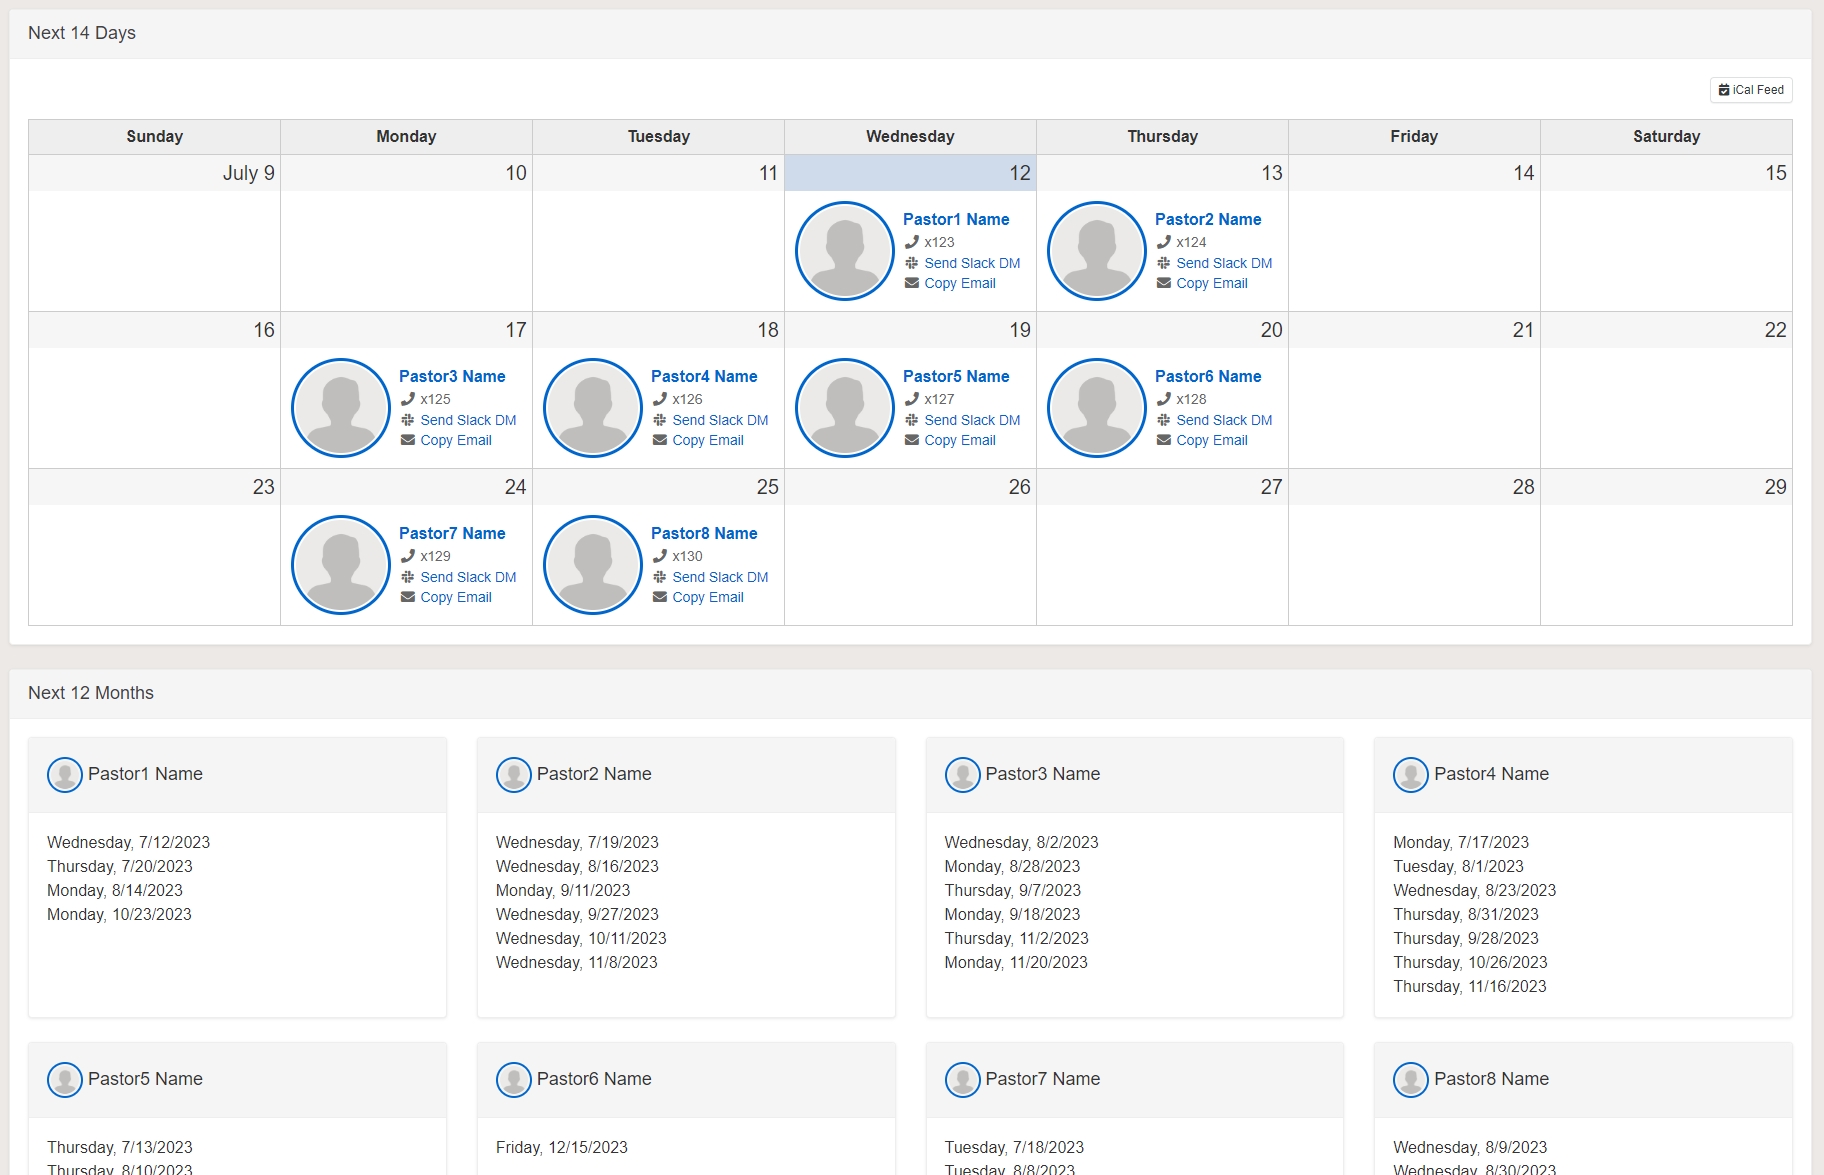
Task: Click Pastor1 Name card avatar icon
Action: point(65,775)
